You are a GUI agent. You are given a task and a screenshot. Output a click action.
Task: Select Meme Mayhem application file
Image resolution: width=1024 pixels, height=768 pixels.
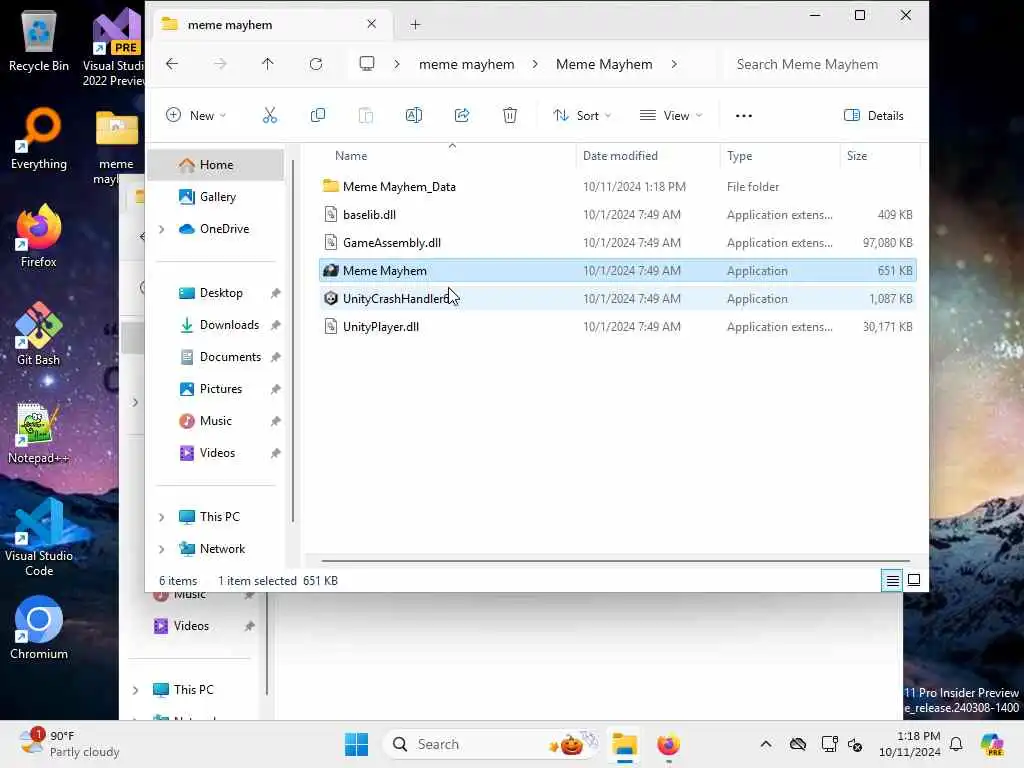point(617,270)
